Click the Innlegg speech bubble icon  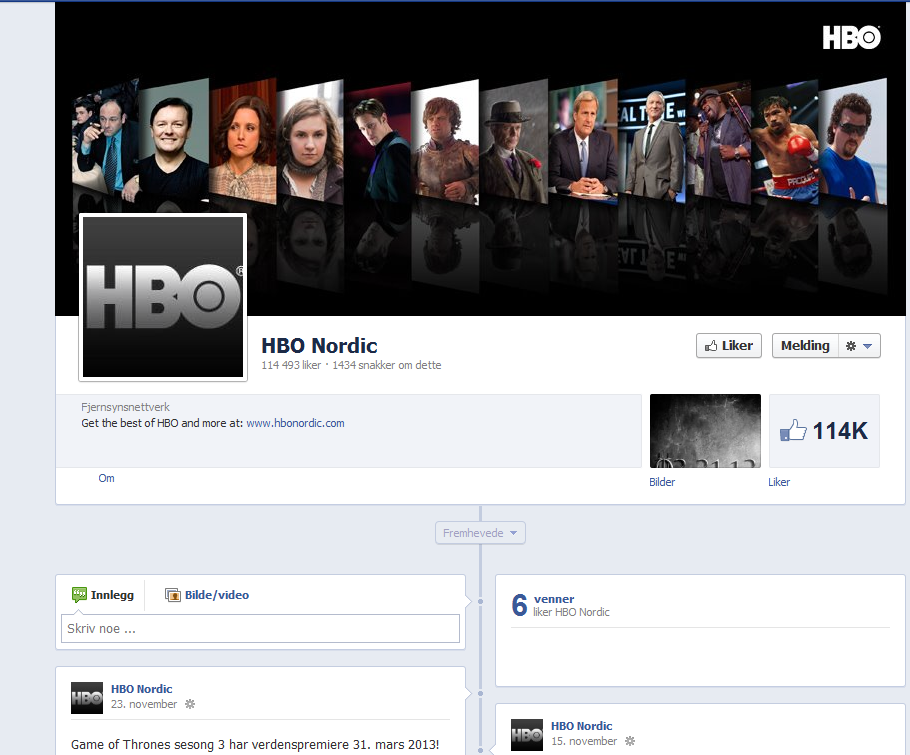[79, 595]
